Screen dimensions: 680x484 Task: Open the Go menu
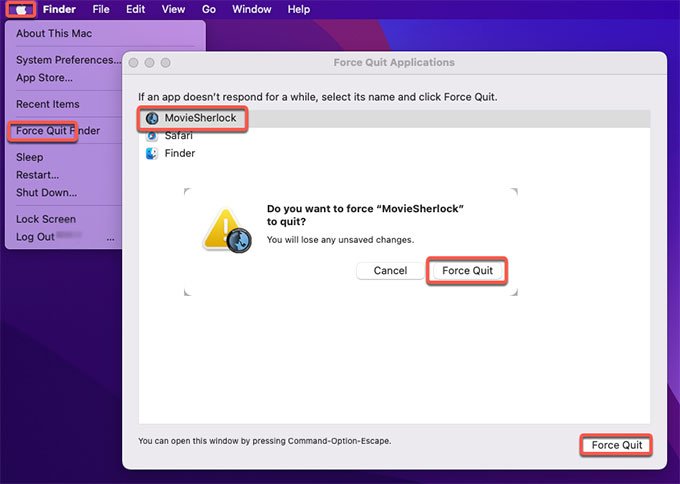tap(209, 9)
